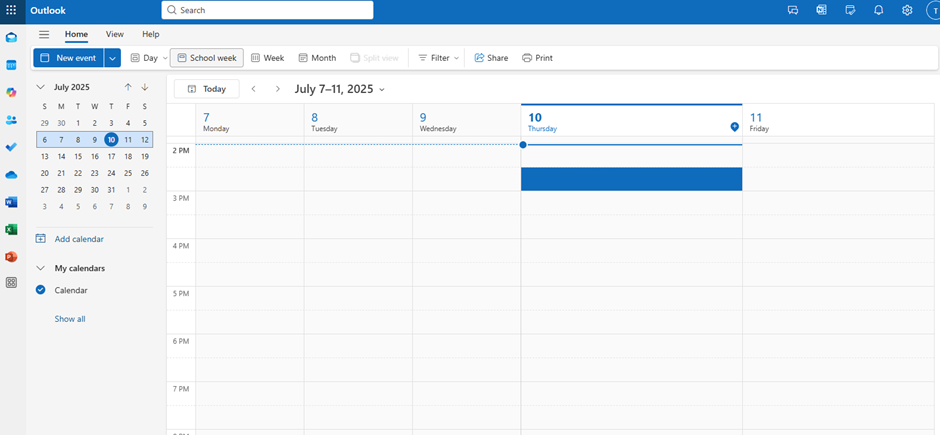Collapse the My calendars section
This screenshot has height=435, width=940.
pyautogui.click(x=41, y=268)
